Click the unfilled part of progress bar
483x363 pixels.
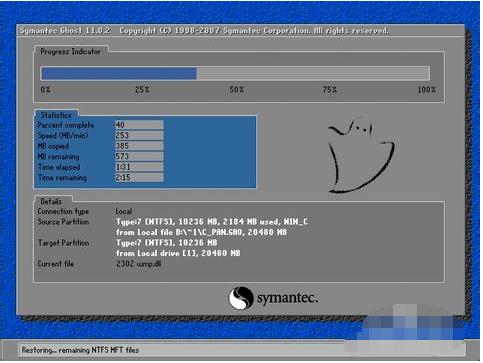point(313,74)
